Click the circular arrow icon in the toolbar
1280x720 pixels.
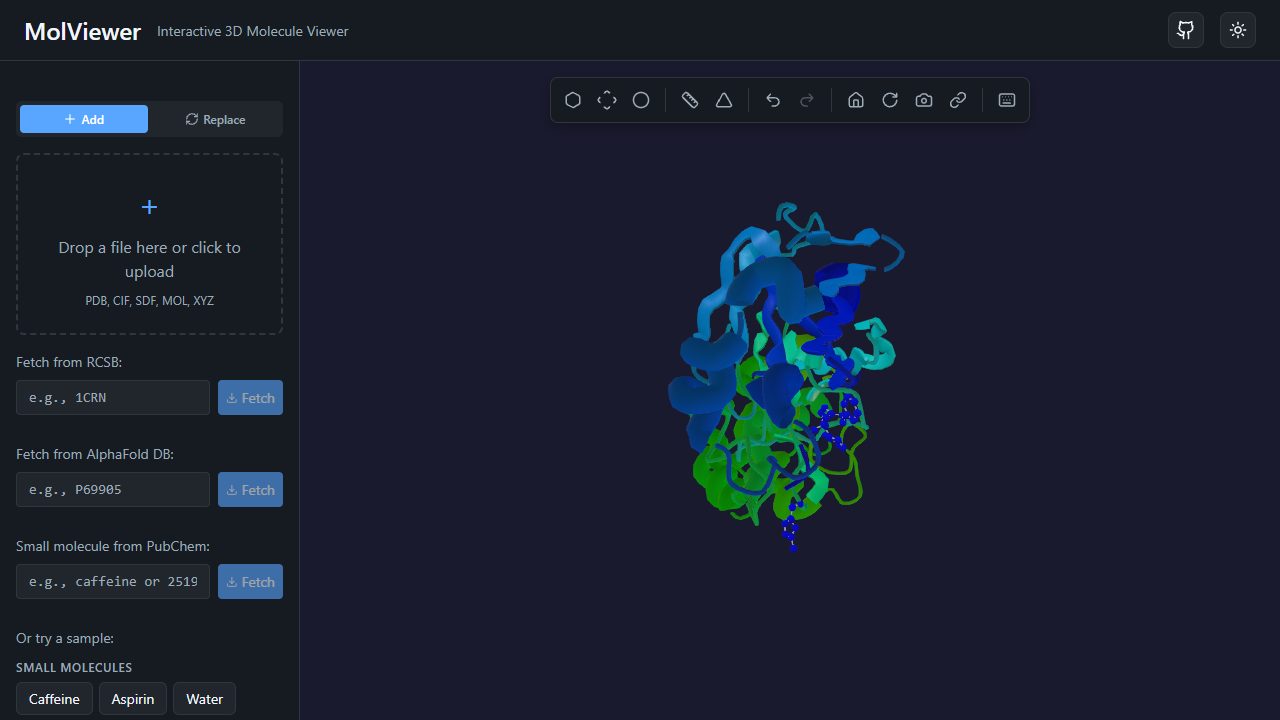890,100
